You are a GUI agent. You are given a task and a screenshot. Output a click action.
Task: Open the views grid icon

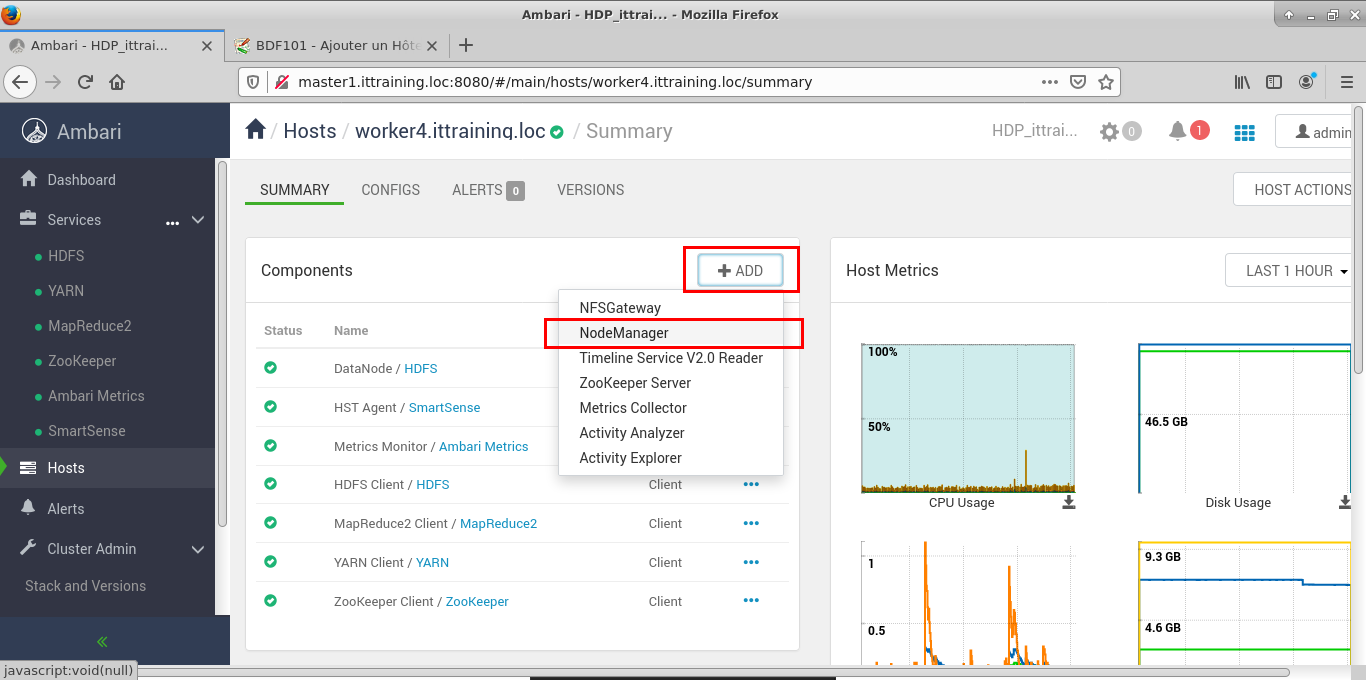point(1244,132)
